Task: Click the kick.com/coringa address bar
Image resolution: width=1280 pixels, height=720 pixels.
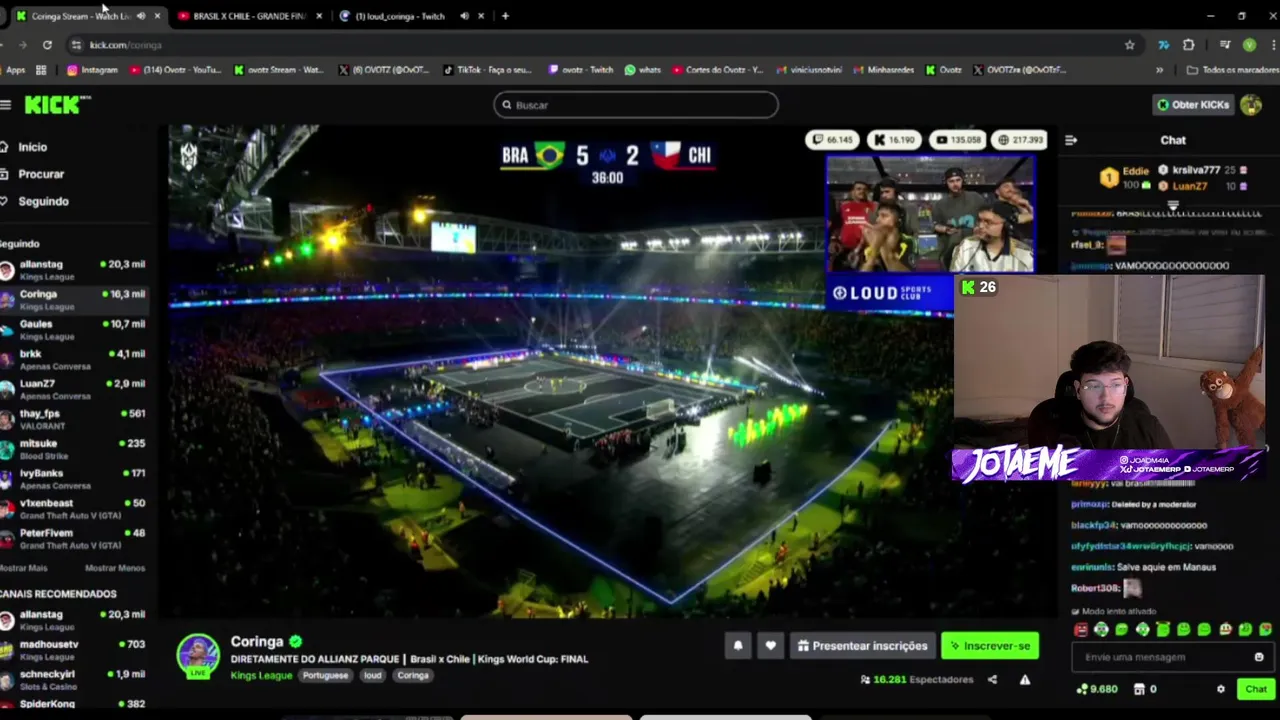Action: pos(600,45)
